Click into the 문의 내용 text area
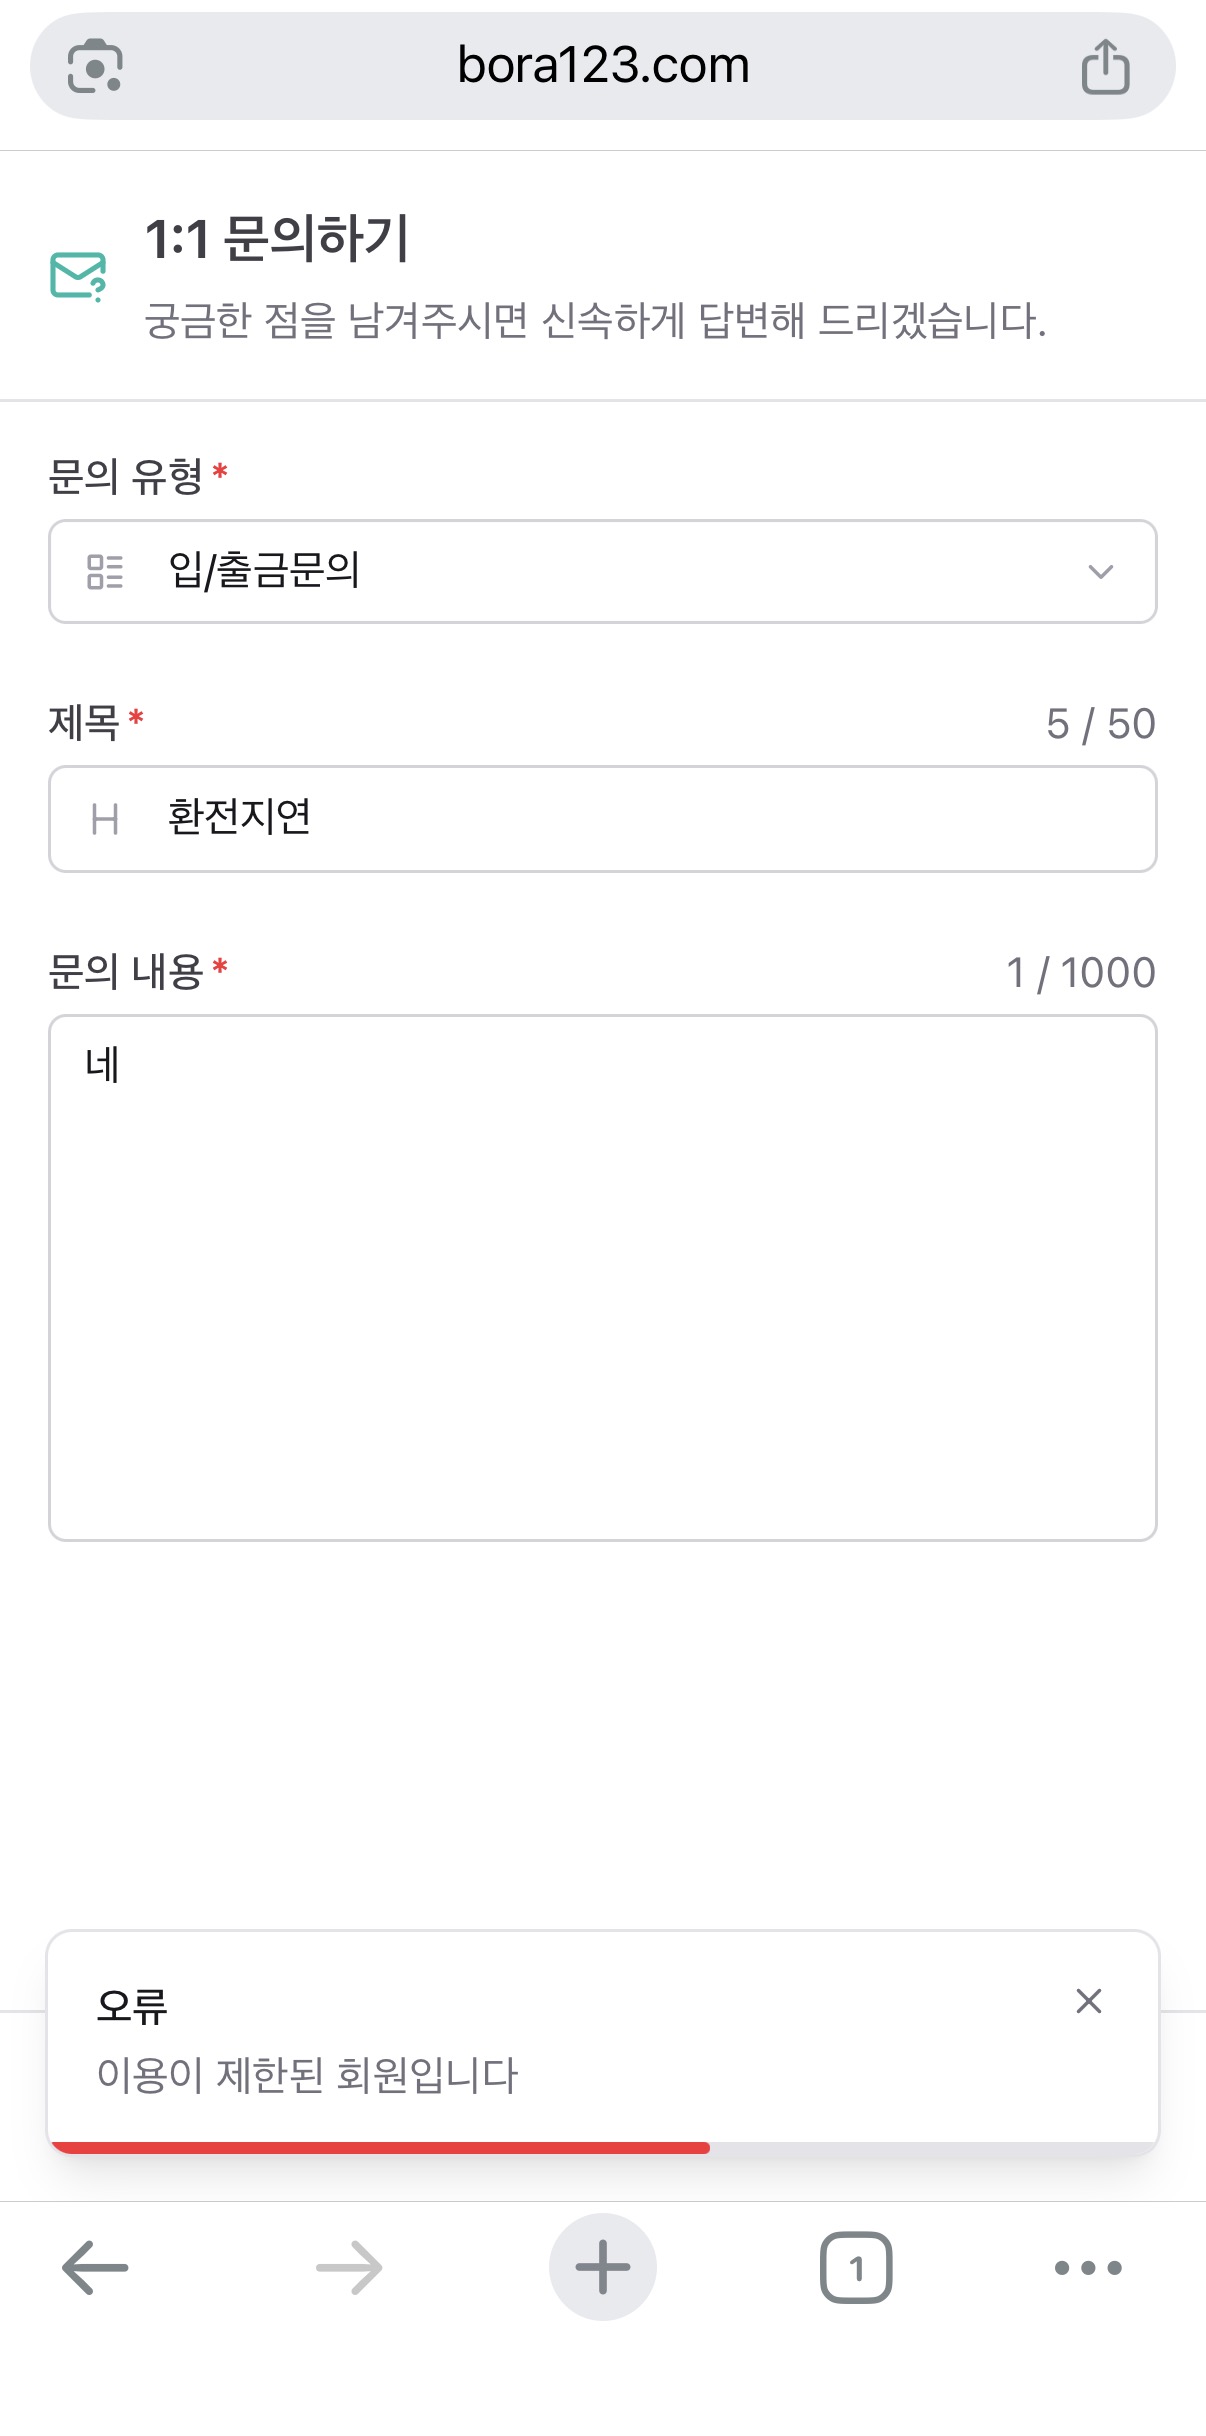This screenshot has width=1206, height=2436. (603, 1278)
